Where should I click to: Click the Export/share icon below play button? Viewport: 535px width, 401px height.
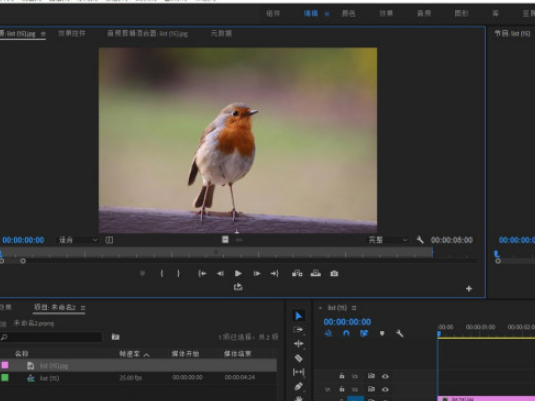[238, 287]
